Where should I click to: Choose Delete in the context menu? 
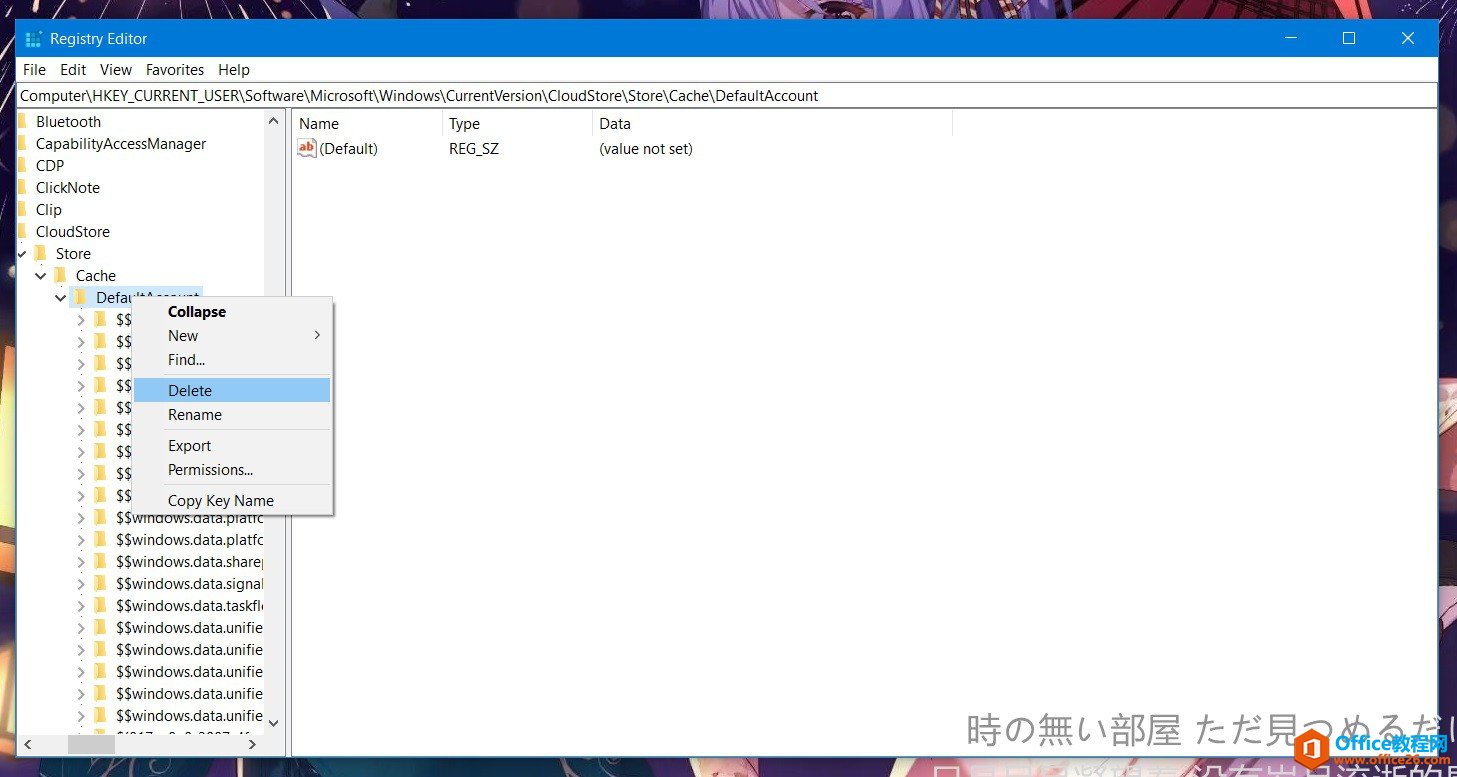[232, 390]
